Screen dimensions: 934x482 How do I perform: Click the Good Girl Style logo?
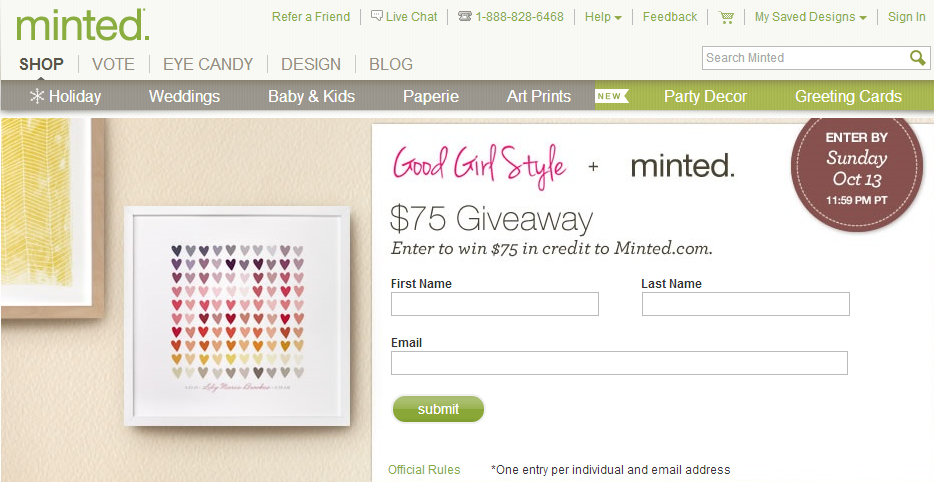(x=479, y=165)
